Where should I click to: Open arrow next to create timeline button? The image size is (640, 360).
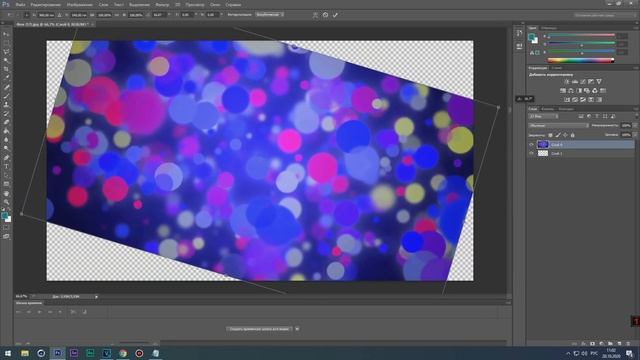(x=297, y=329)
